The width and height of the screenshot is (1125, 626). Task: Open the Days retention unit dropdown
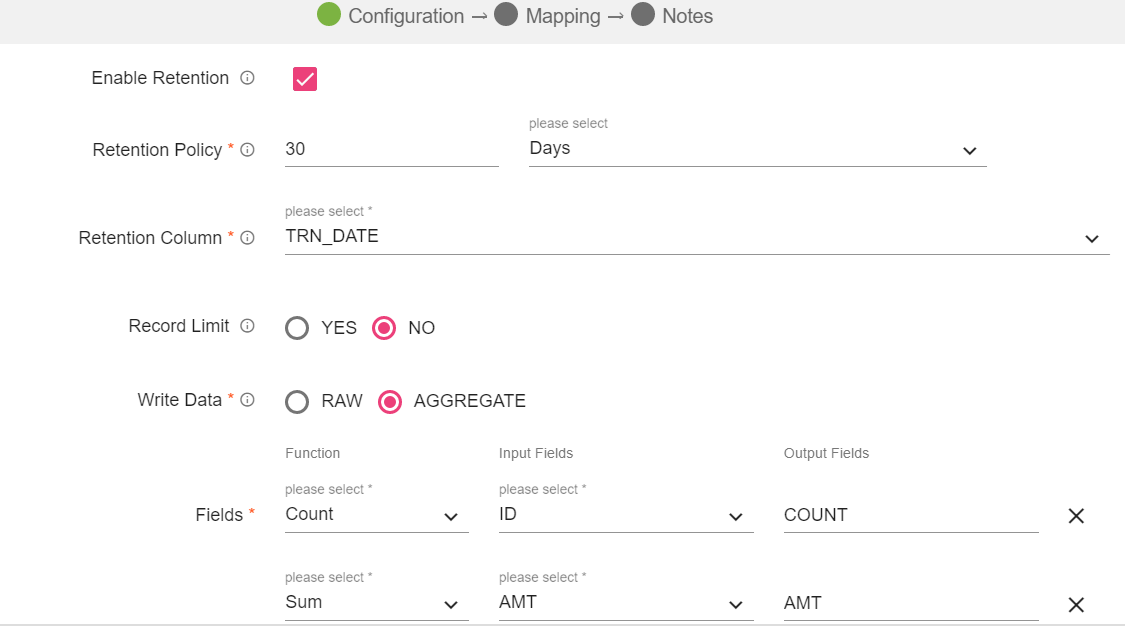coord(757,149)
